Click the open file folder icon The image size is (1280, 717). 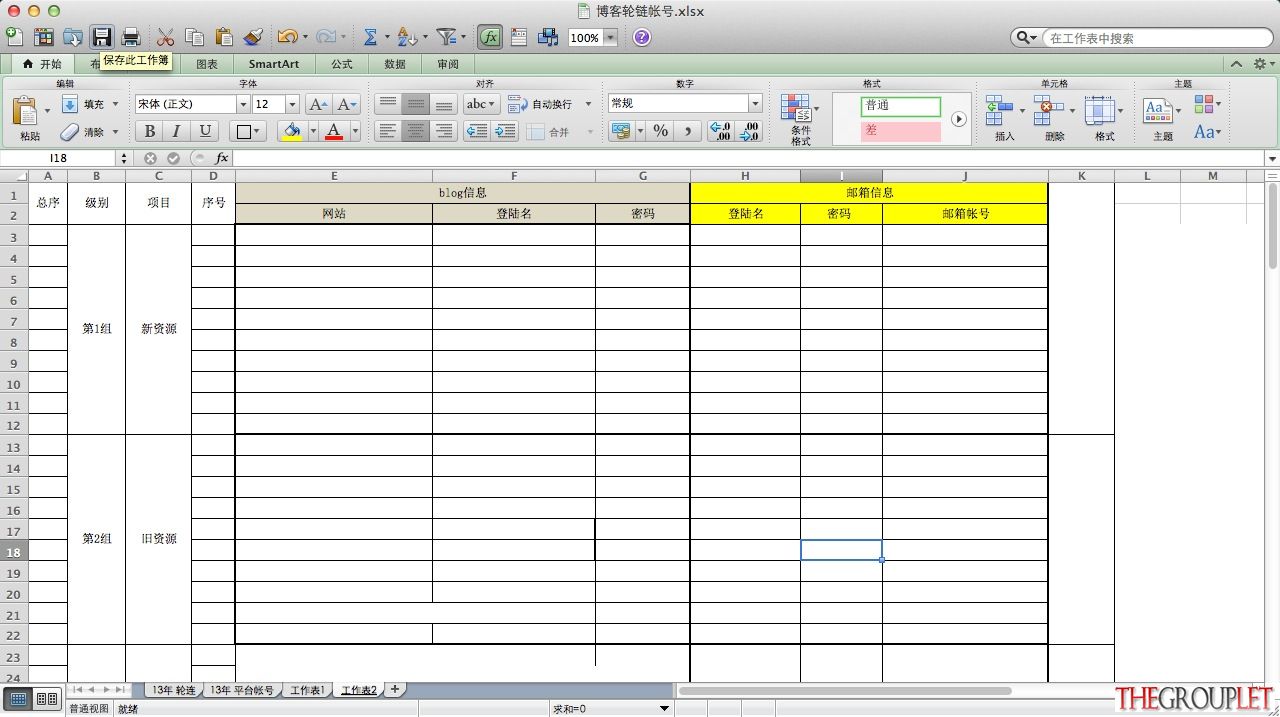pyautogui.click(x=73, y=37)
